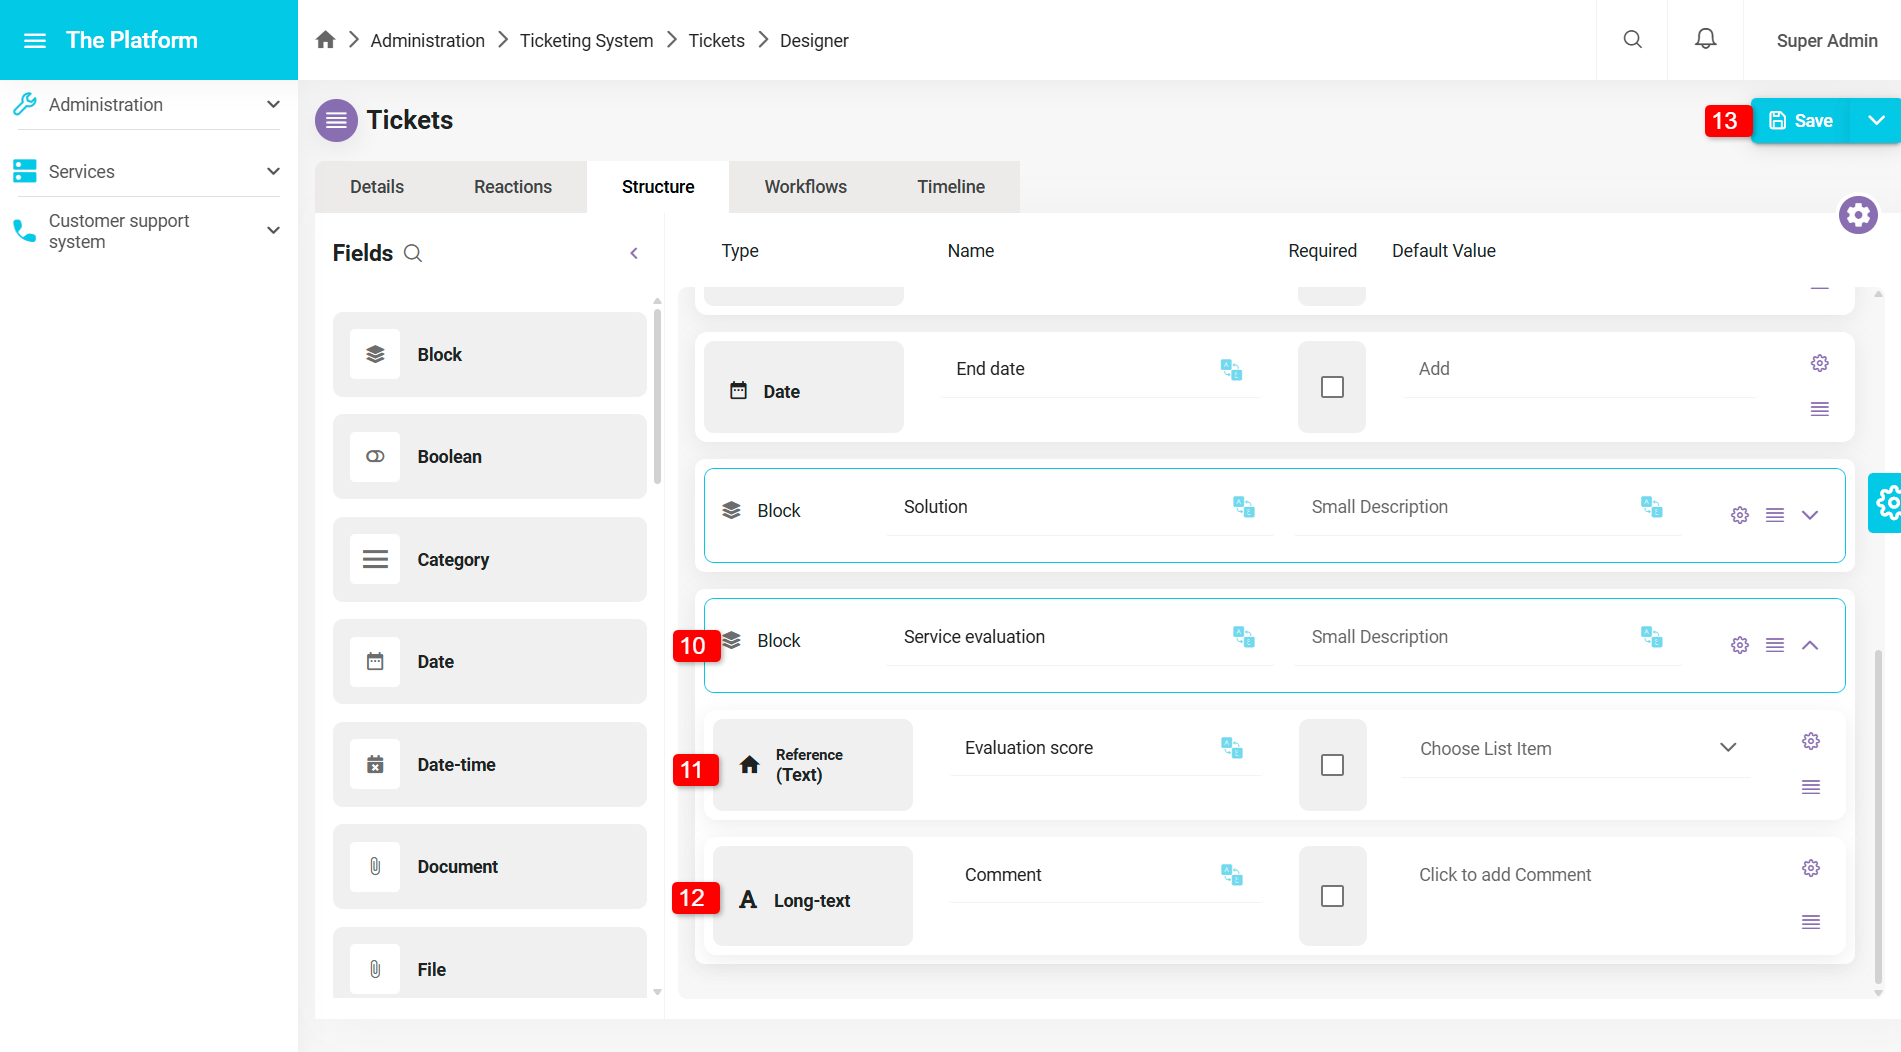The height and width of the screenshot is (1052, 1901).
Task: Expand the Solution block
Action: pyautogui.click(x=1809, y=515)
